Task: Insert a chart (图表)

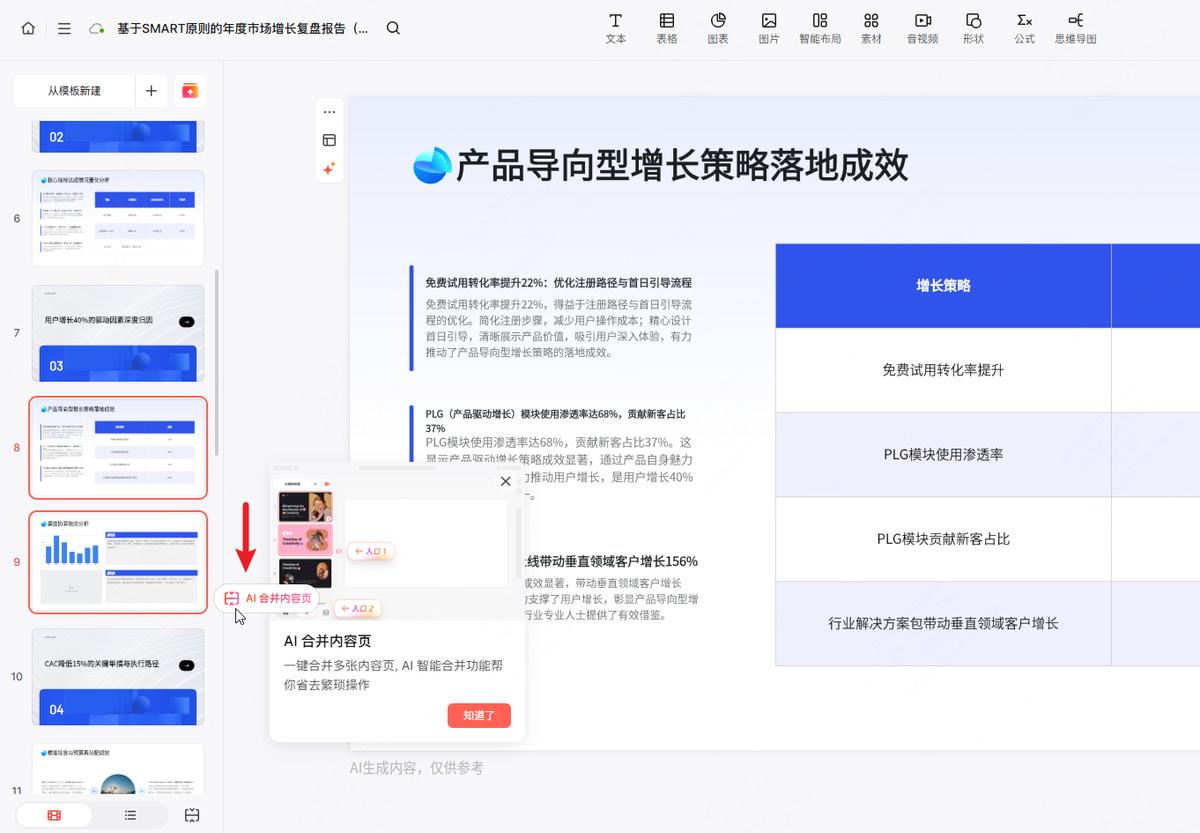Action: pos(718,29)
